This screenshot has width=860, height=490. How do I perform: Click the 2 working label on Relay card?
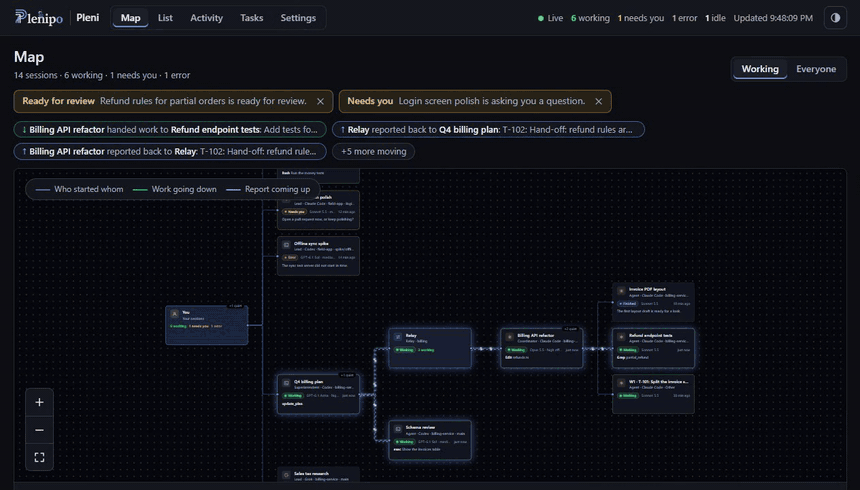click(x=426, y=350)
